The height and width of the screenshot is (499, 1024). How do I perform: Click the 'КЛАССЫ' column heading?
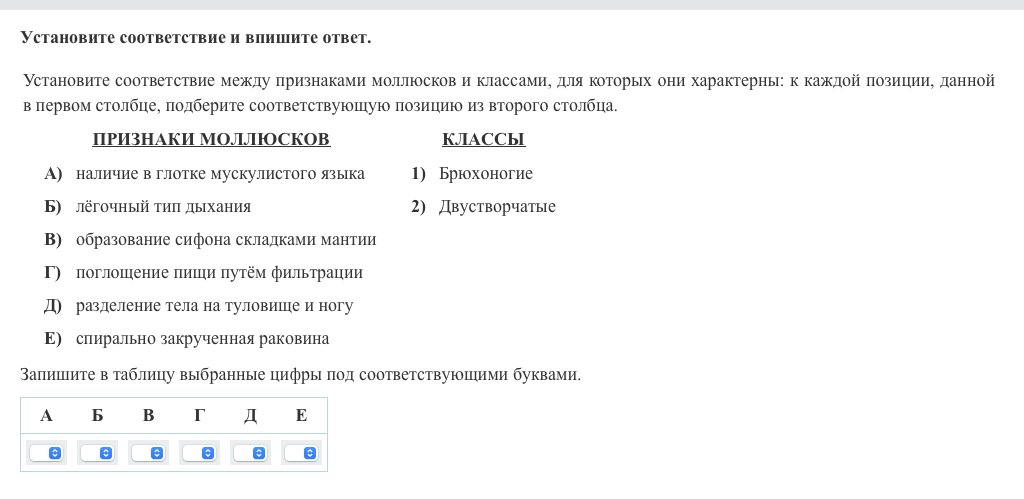tap(483, 140)
